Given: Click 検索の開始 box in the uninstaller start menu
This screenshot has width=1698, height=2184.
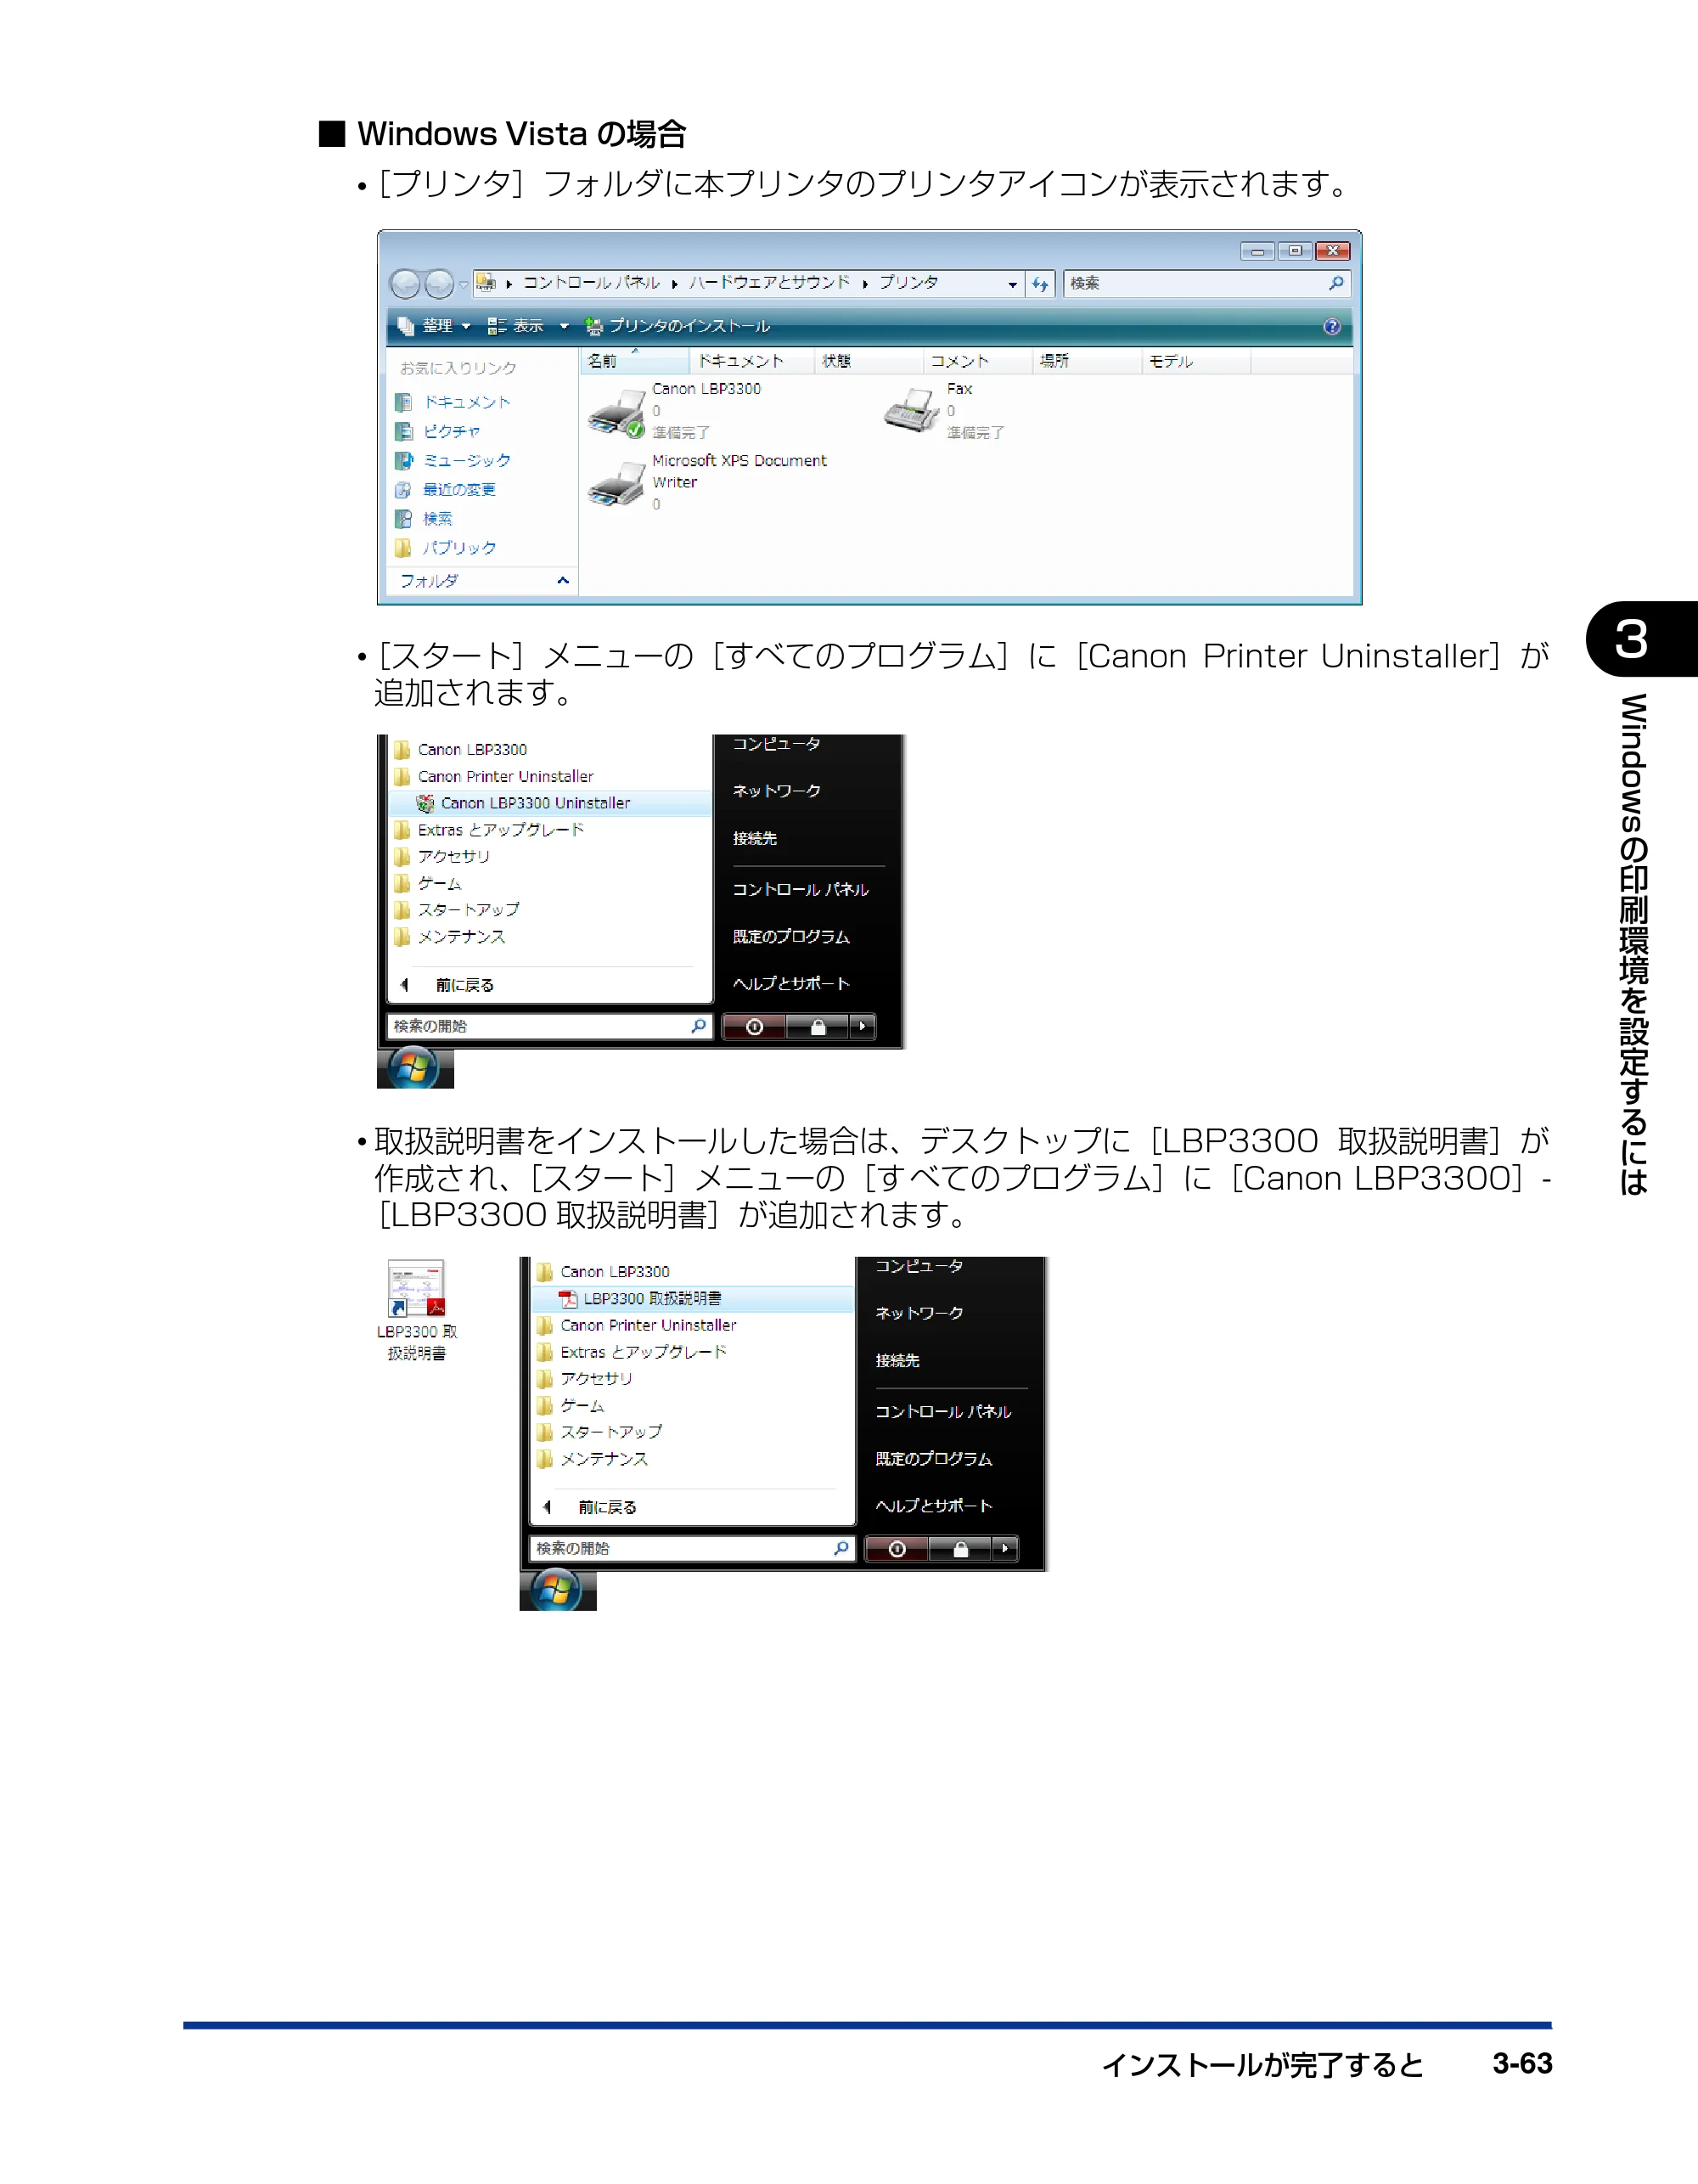Looking at the screenshot, I should (548, 1026).
